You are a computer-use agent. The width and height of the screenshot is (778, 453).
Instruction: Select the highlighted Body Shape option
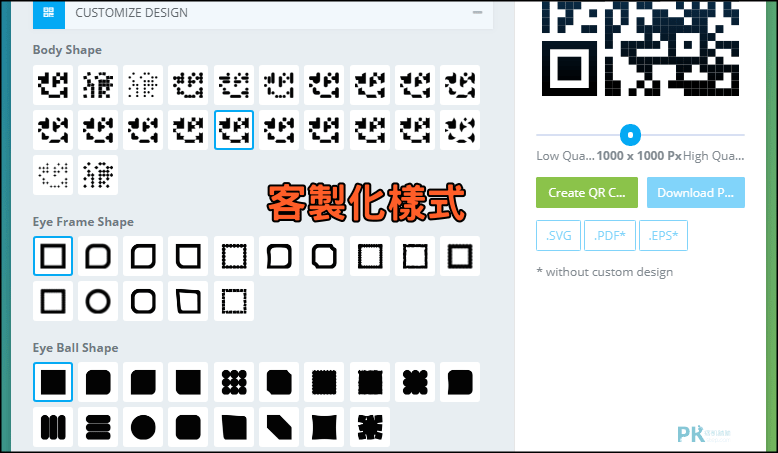click(x=234, y=130)
